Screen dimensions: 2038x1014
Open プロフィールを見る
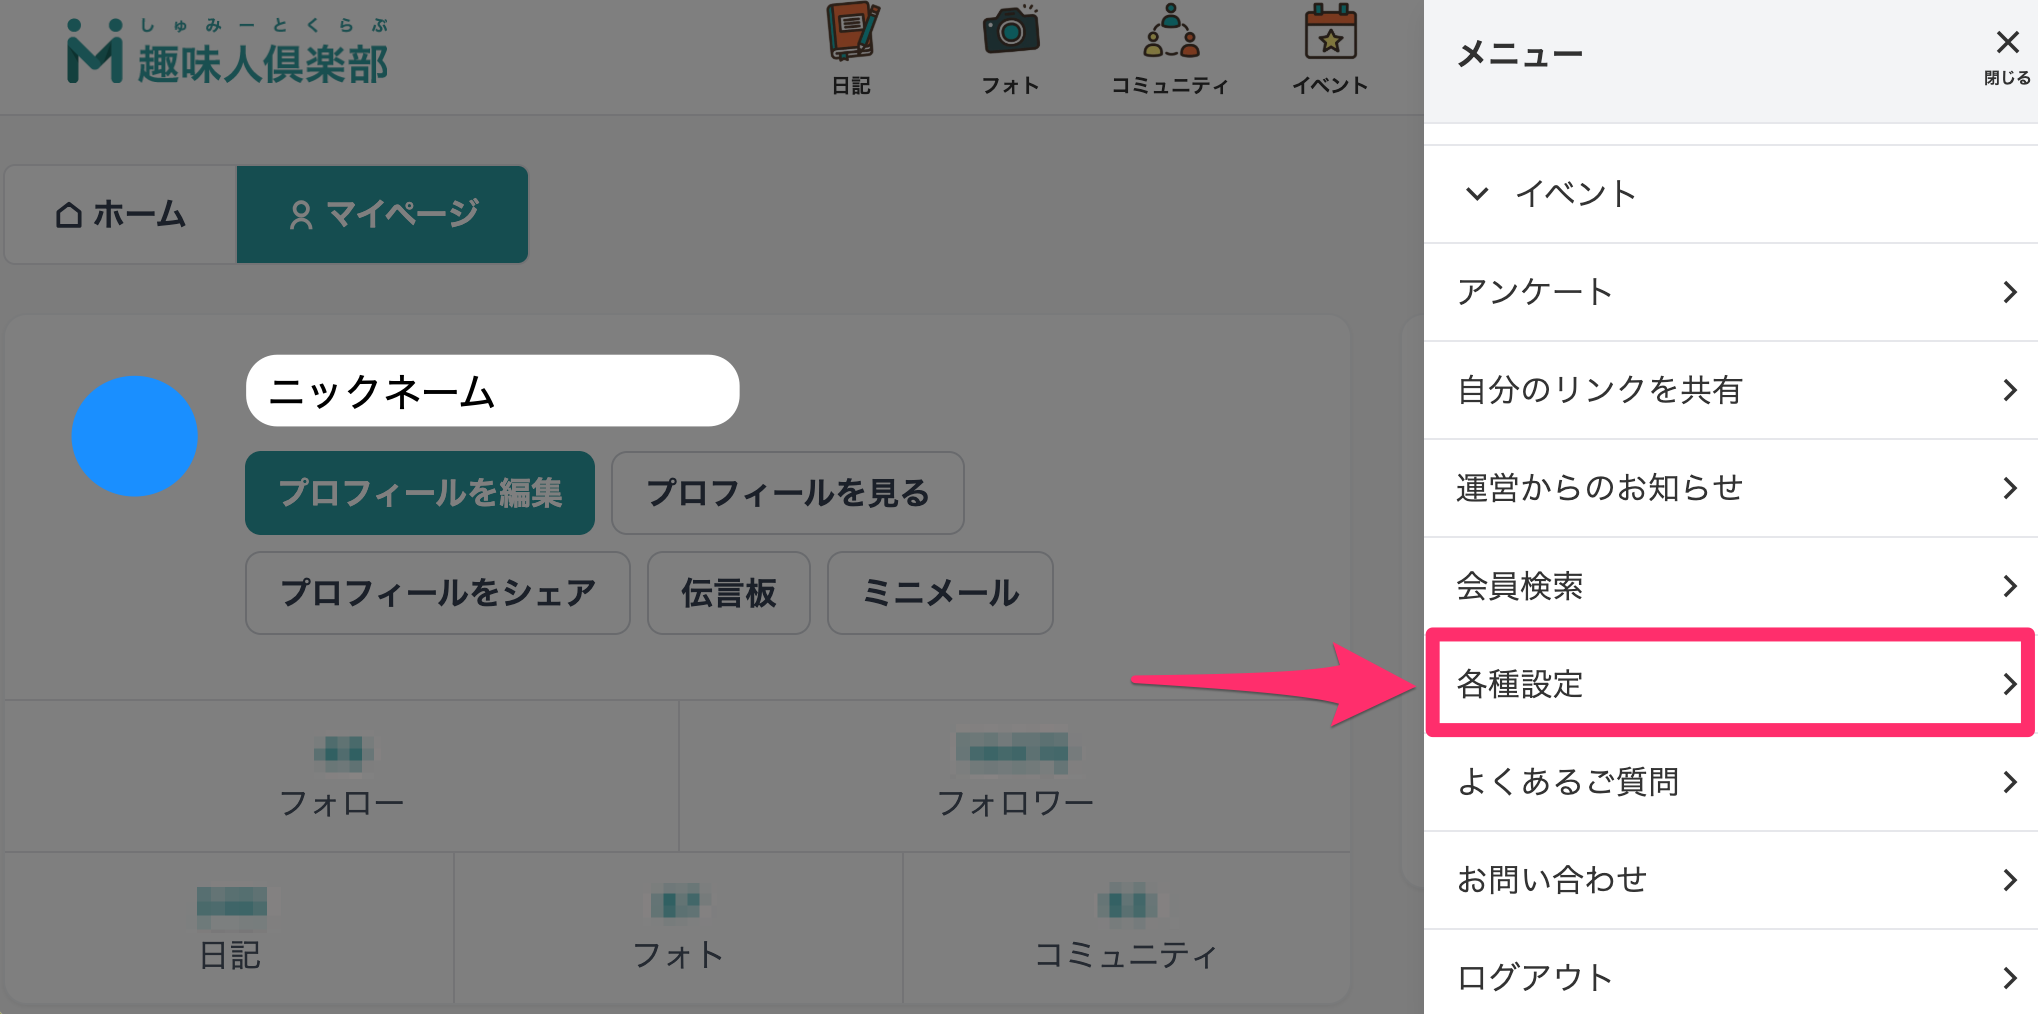pos(788,492)
